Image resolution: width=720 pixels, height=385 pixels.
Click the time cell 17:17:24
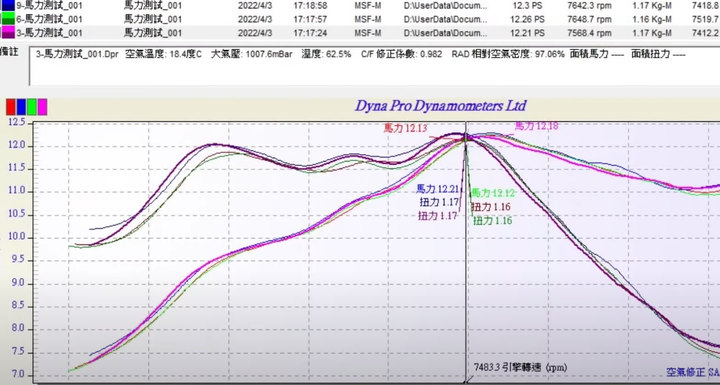(x=310, y=33)
